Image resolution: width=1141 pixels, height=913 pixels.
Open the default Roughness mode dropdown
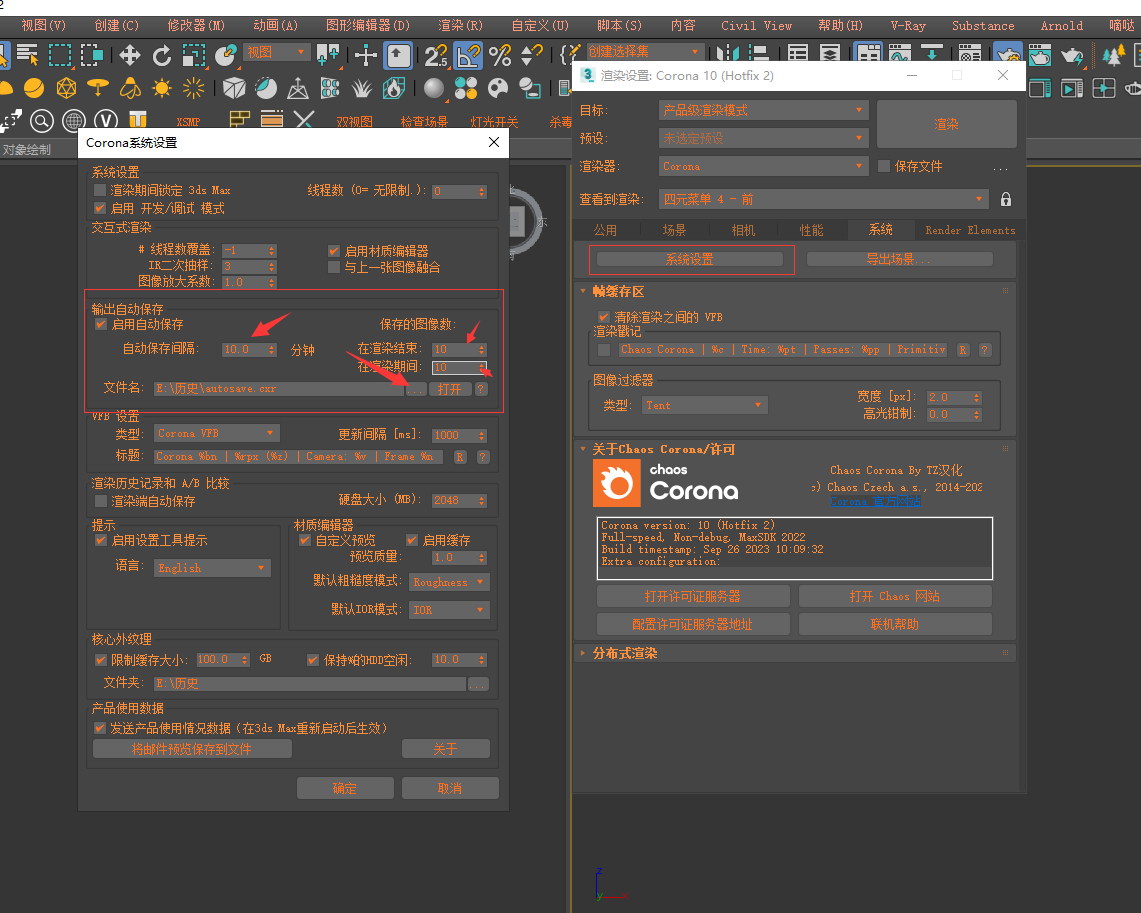[x=450, y=582]
